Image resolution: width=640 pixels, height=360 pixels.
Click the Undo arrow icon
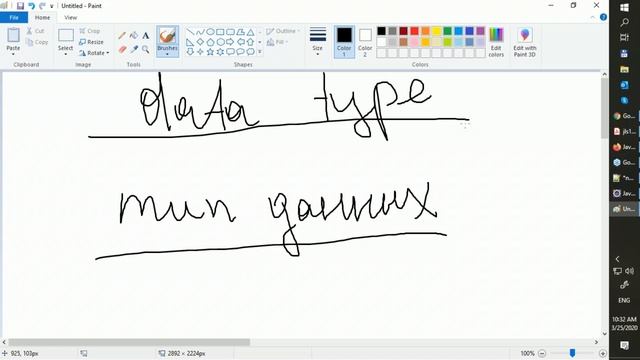31,6
